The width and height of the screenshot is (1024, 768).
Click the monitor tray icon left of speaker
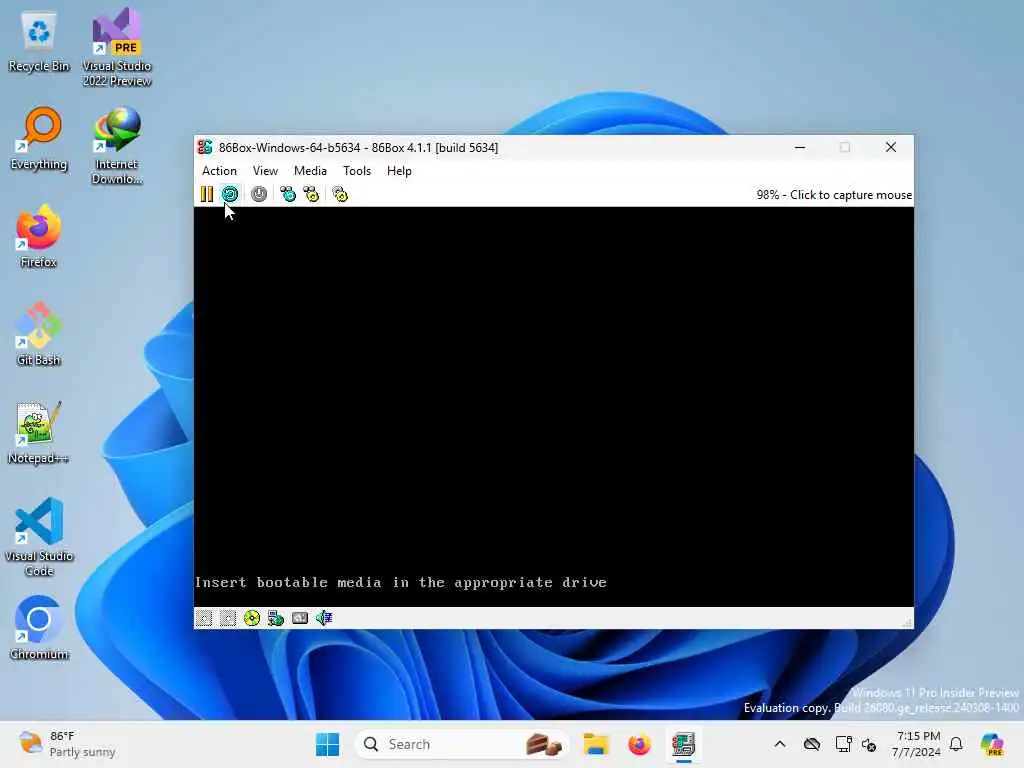pyautogui.click(x=843, y=744)
